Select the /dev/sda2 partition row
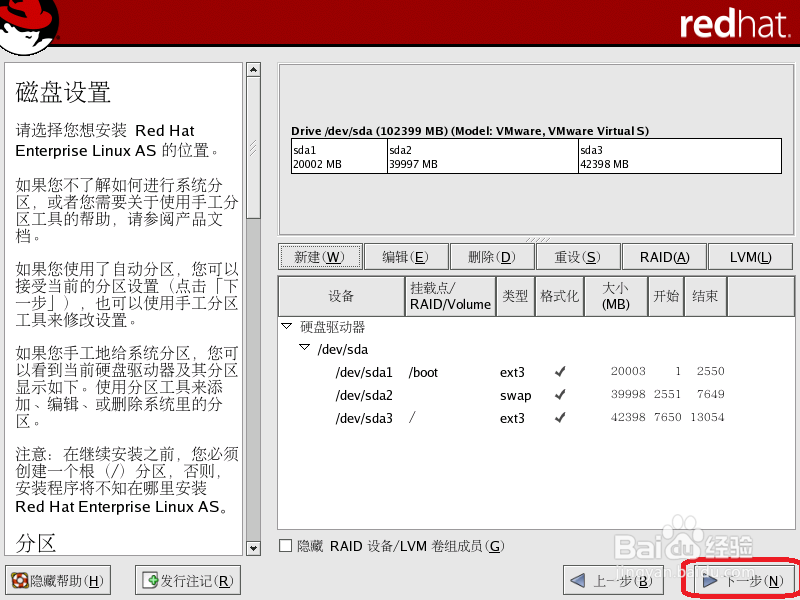The width and height of the screenshot is (800, 600). 536,395
